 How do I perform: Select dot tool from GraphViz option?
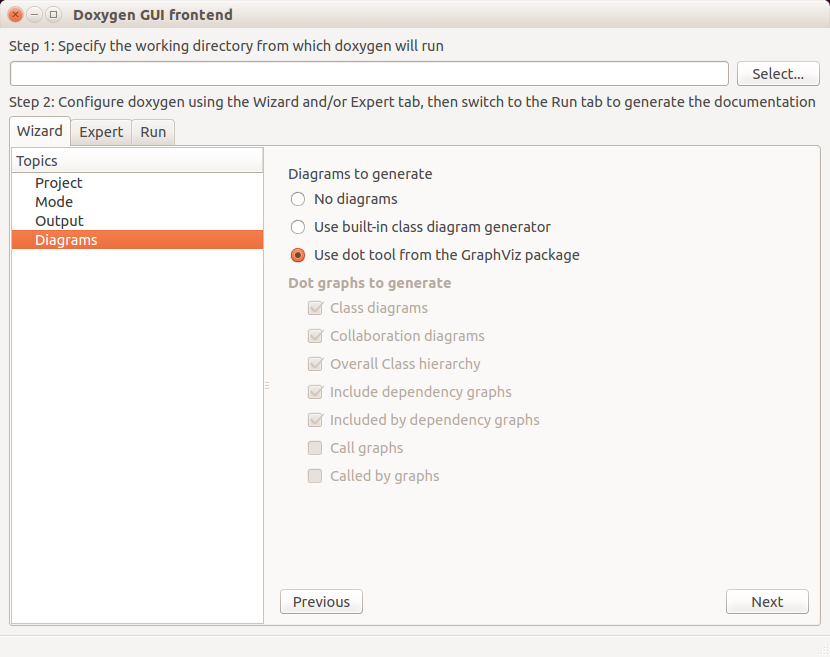(x=298, y=255)
